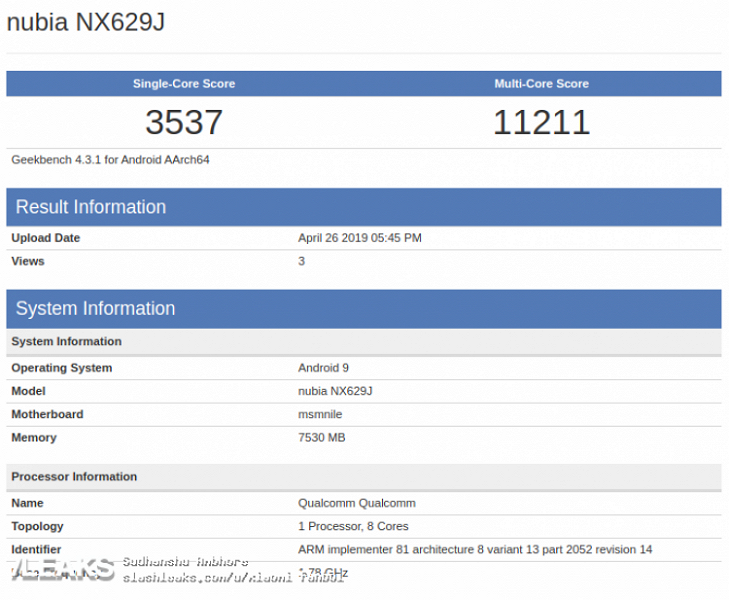Click the Processor Information subheader
Image resolution: width=729 pixels, height=600 pixels.
coord(364,477)
